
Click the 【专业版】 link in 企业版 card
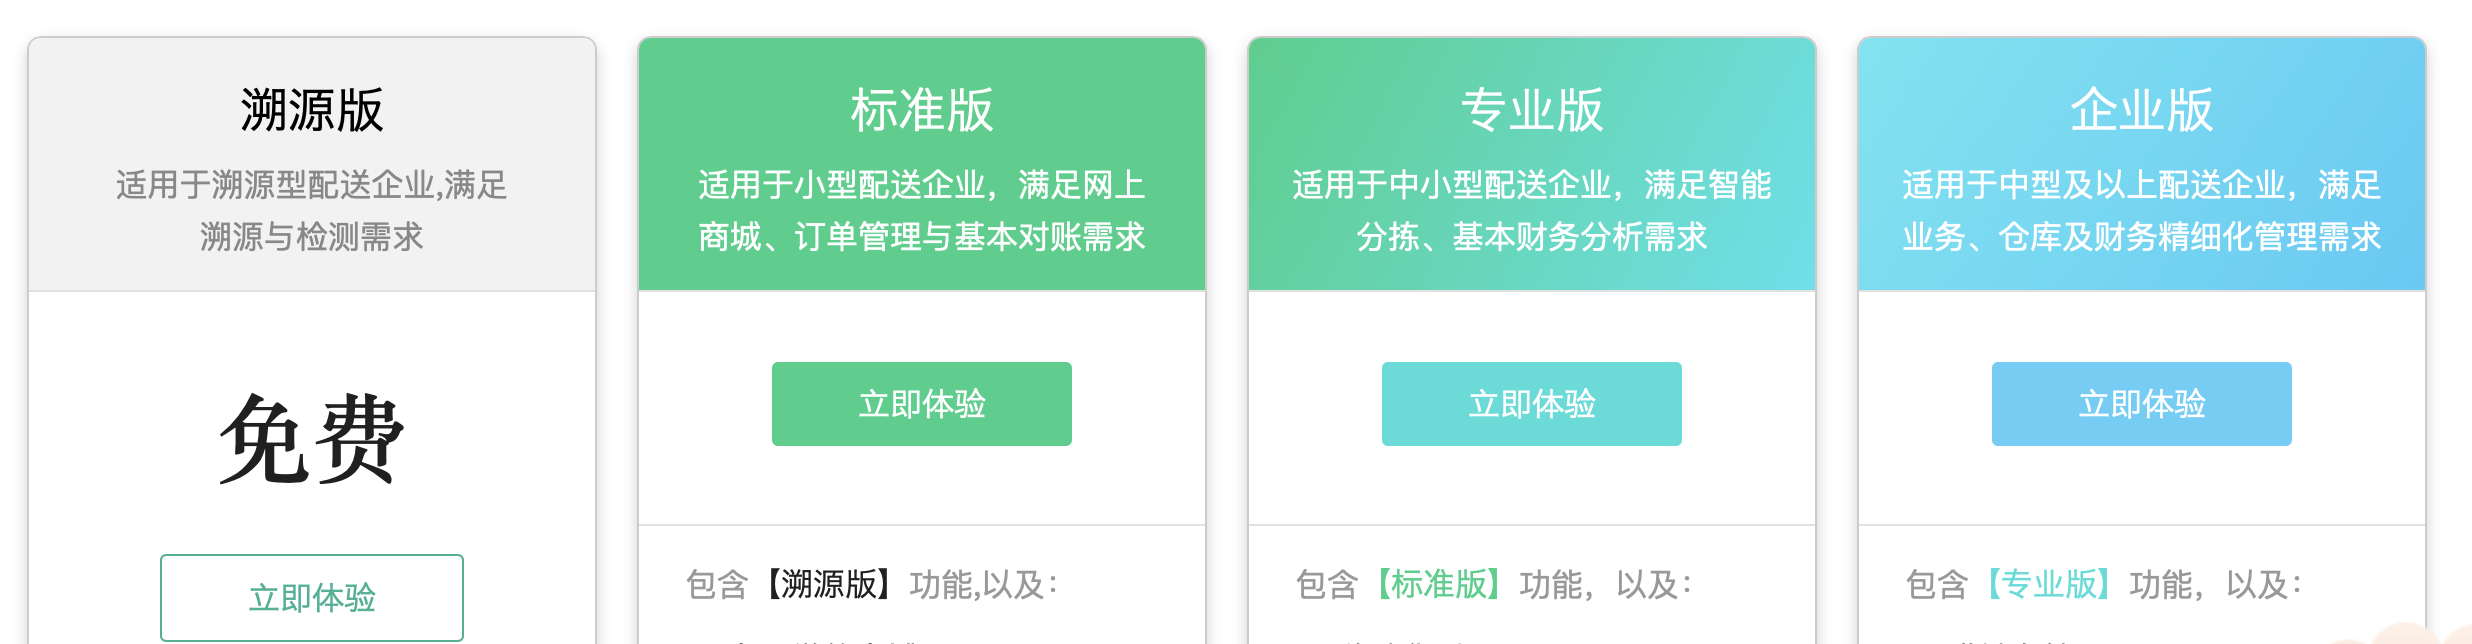(2048, 584)
